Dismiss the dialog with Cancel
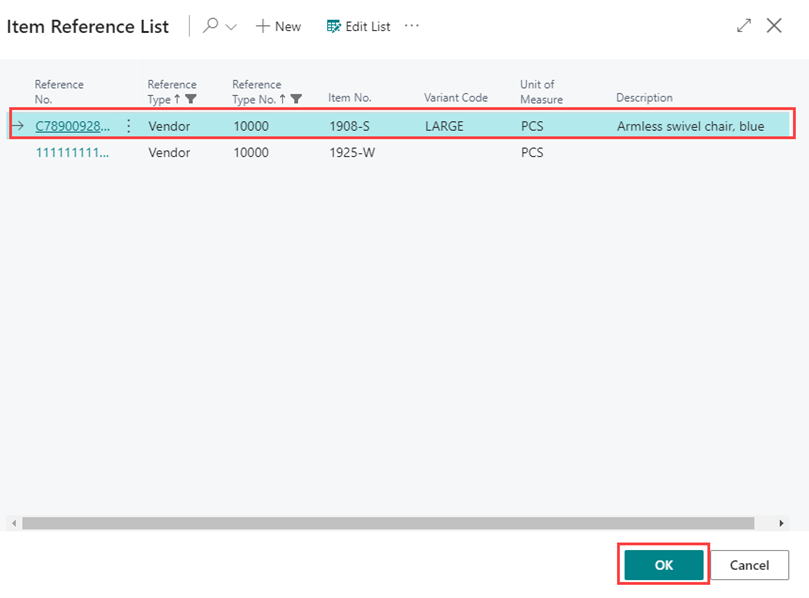The image size is (809, 598). [749, 565]
